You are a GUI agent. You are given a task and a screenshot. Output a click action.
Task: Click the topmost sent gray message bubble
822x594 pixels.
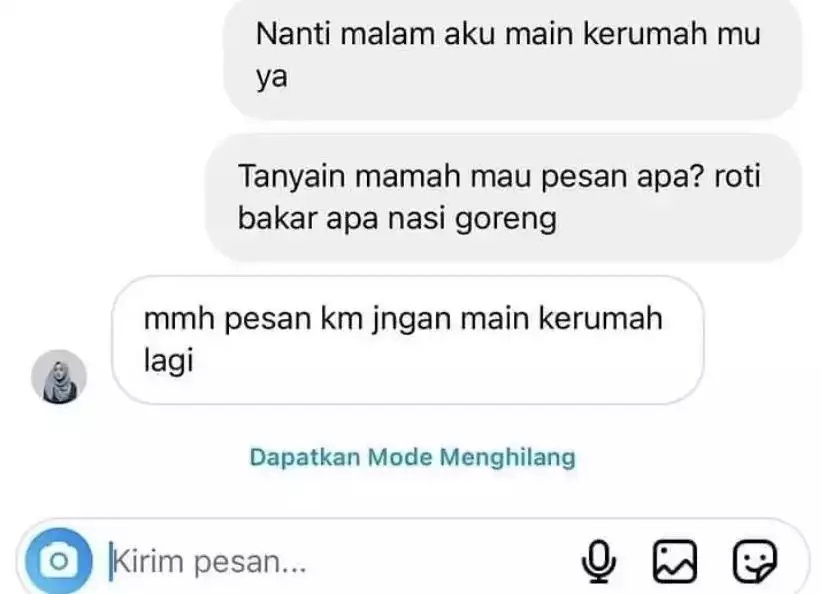click(513, 58)
